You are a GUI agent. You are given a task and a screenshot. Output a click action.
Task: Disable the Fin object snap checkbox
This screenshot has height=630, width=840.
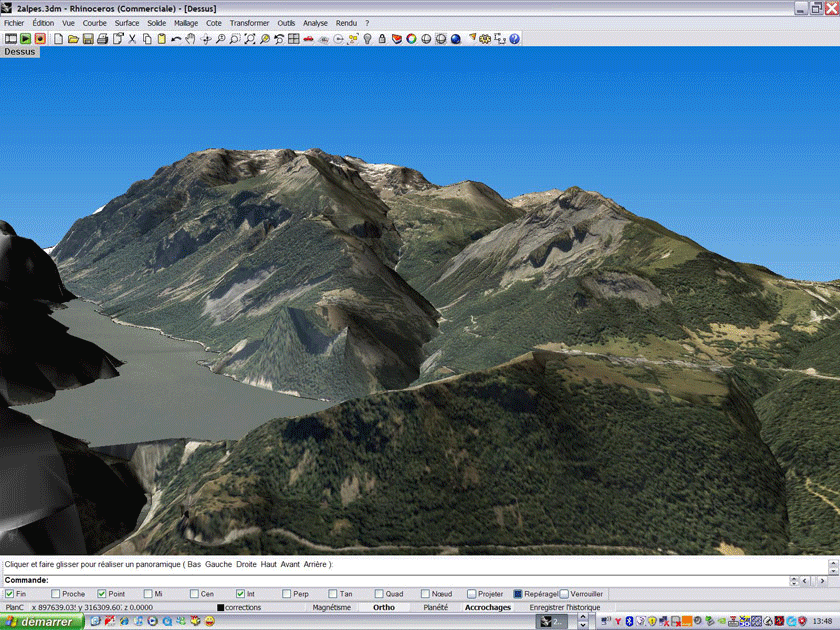(x=9, y=594)
